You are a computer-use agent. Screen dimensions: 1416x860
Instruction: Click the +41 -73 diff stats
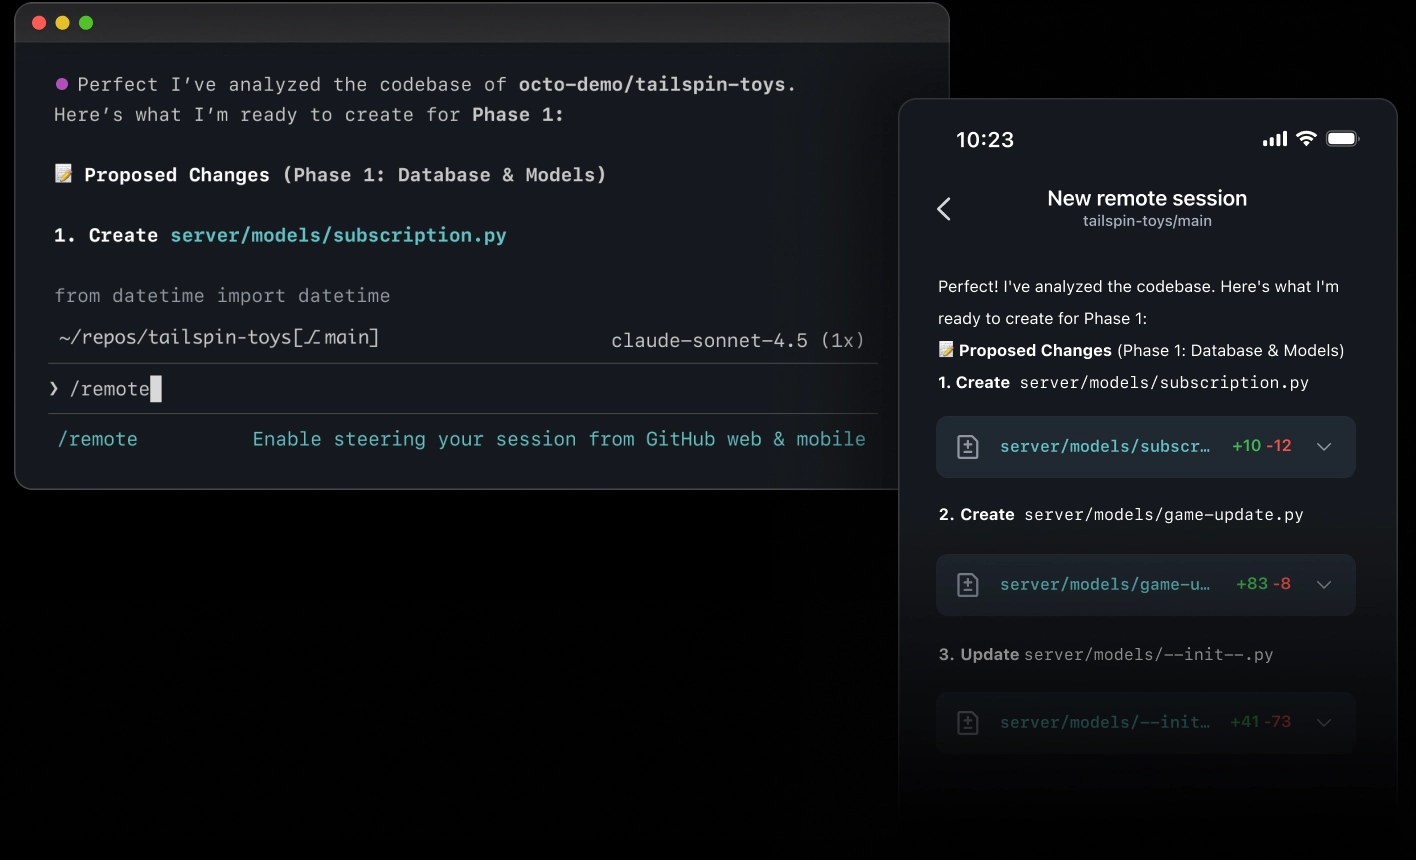(x=1260, y=722)
